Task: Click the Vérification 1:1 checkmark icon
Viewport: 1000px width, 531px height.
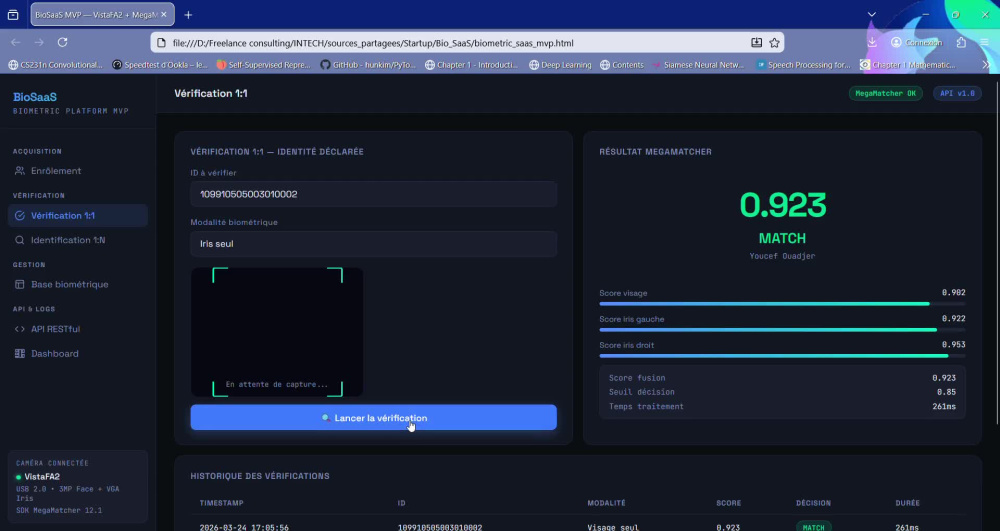Action: point(20,215)
